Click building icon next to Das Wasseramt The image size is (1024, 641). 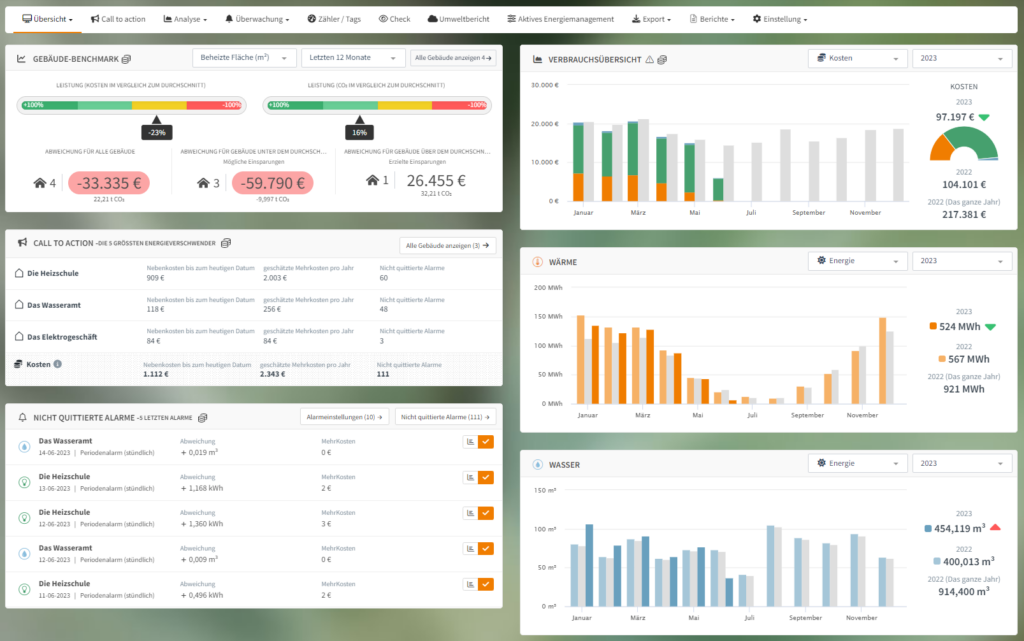tap(19, 305)
